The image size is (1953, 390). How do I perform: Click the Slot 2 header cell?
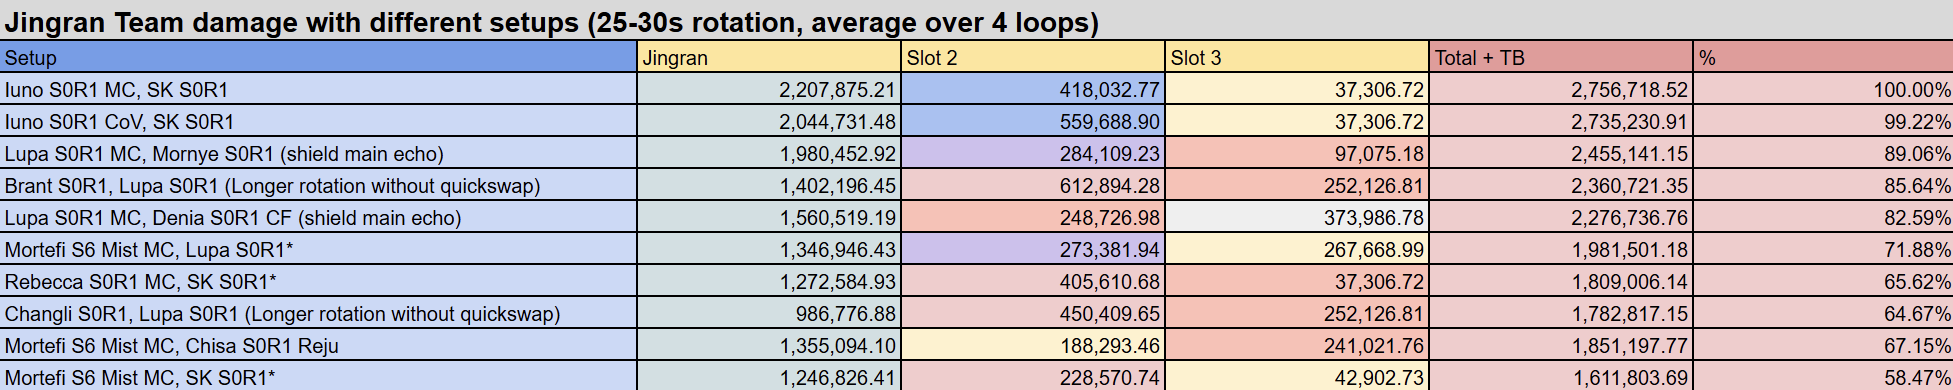[1033, 57]
